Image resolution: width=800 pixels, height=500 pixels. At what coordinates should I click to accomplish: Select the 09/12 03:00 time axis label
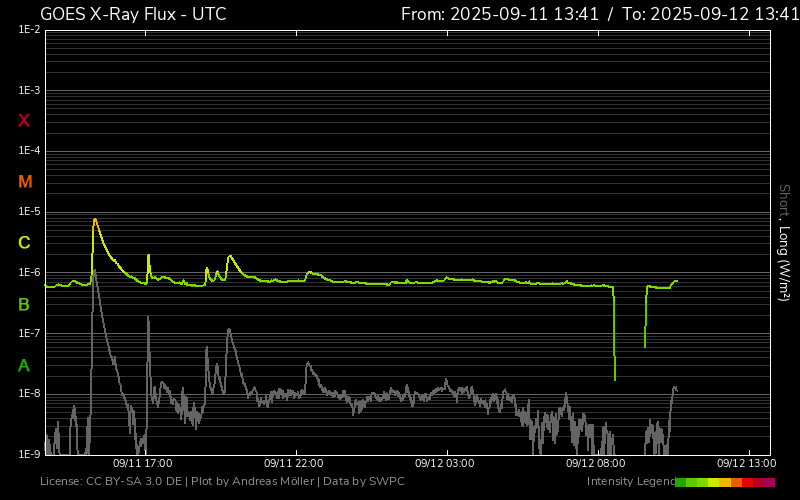click(x=444, y=464)
